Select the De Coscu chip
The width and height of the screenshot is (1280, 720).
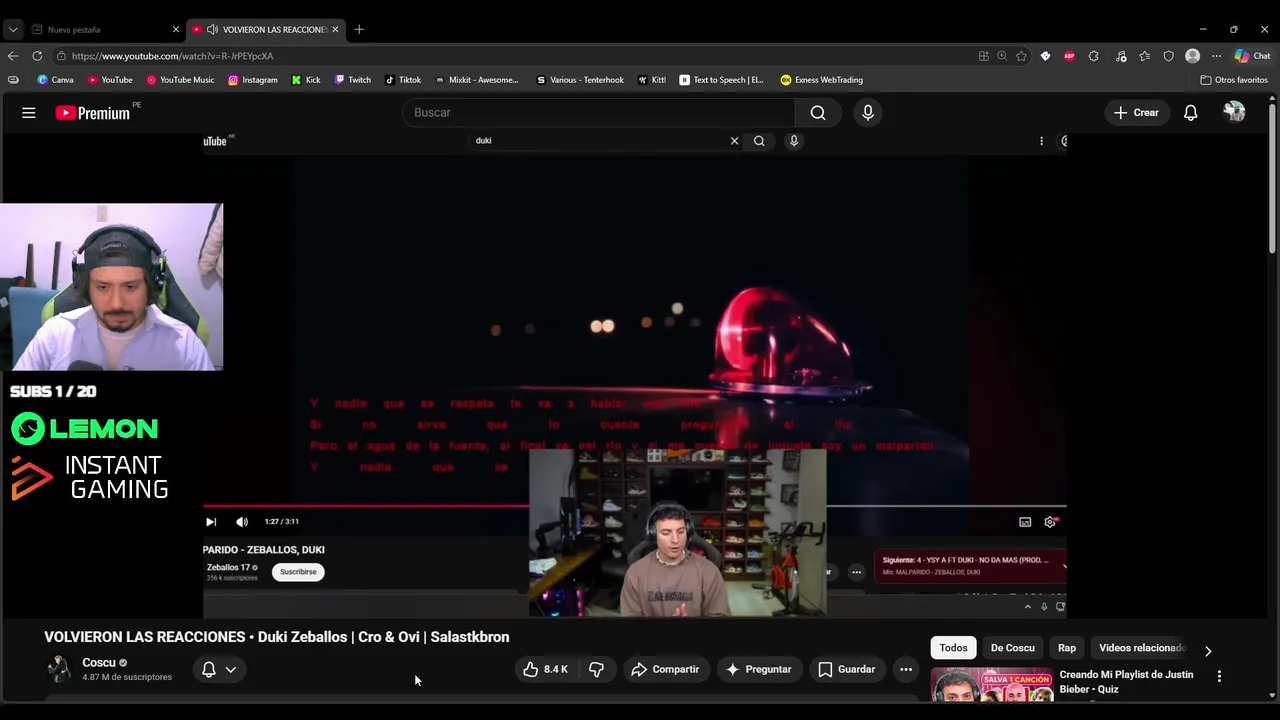pos(1012,648)
